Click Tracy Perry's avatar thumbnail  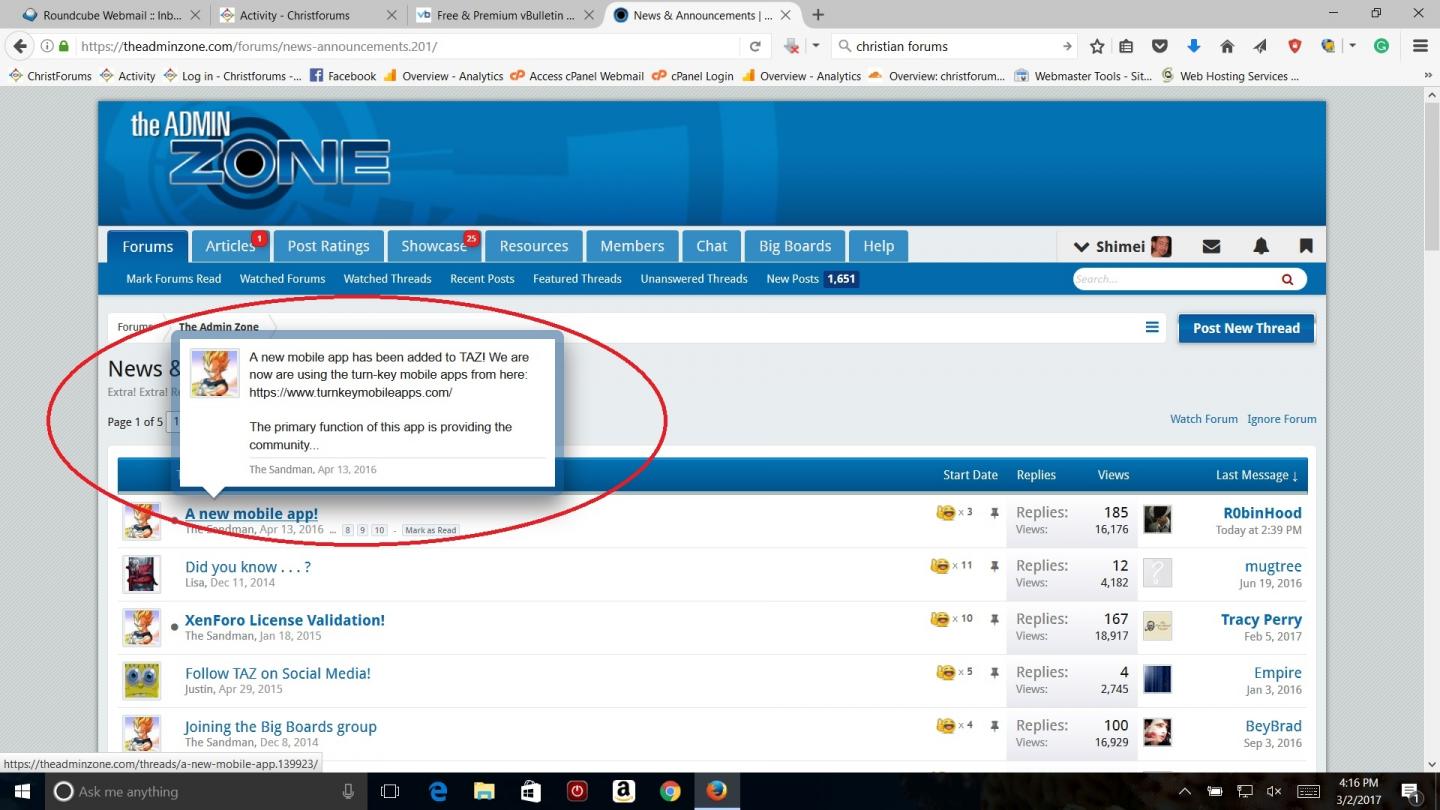click(x=1157, y=626)
